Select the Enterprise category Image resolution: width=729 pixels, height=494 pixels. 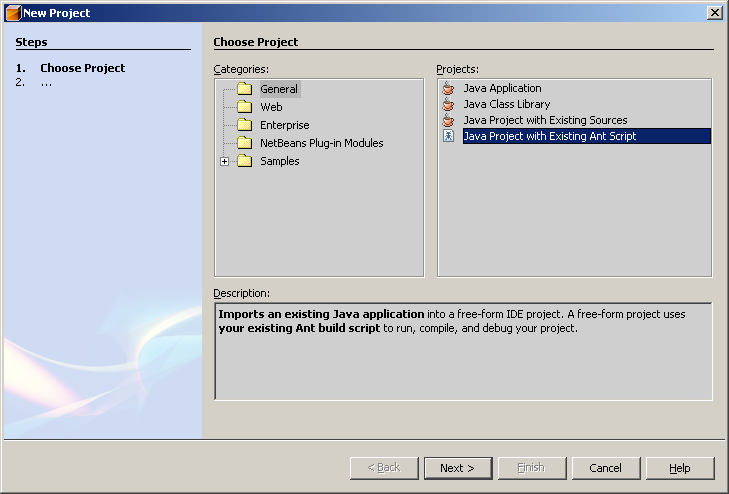click(x=285, y=125)
